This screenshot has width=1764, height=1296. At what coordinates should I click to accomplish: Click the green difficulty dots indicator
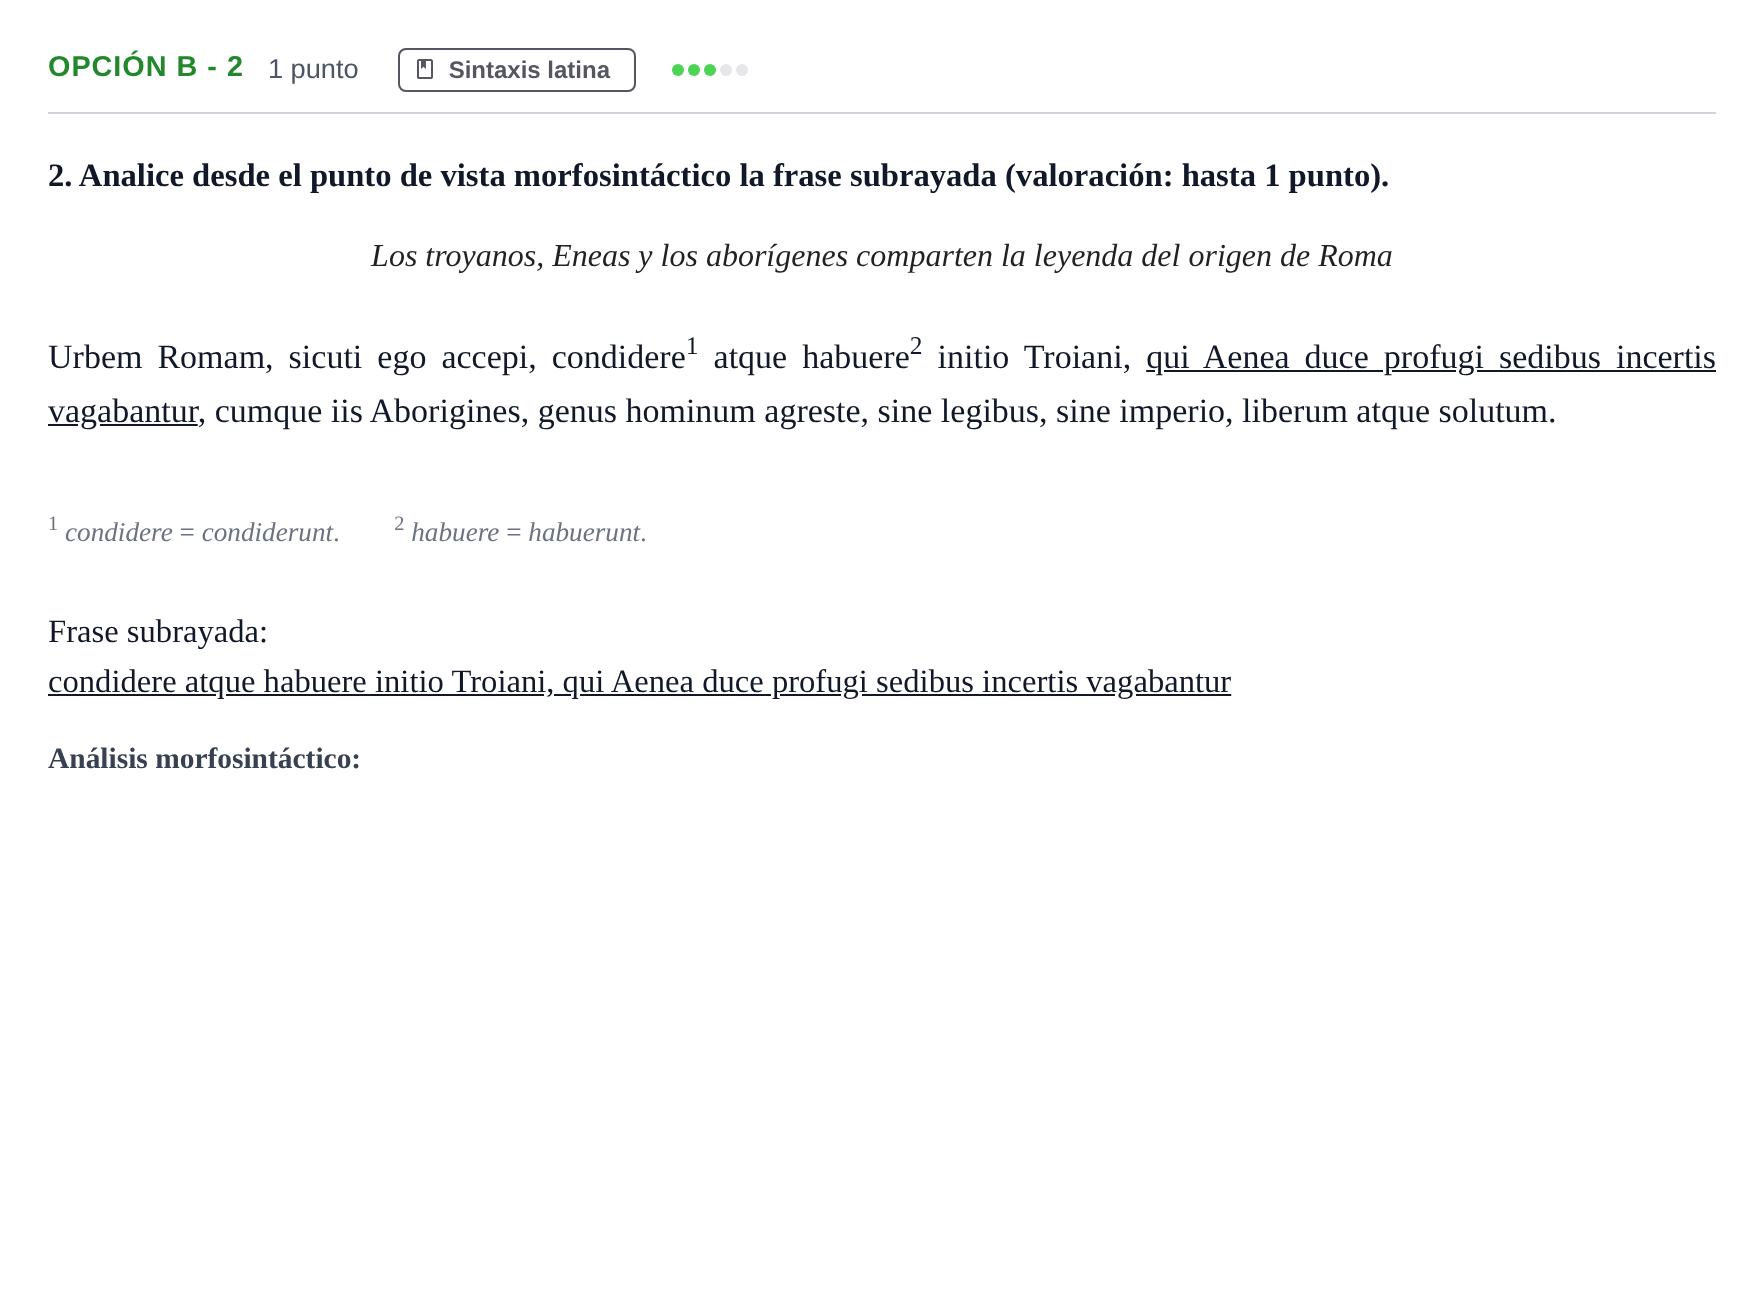[710, 70]
